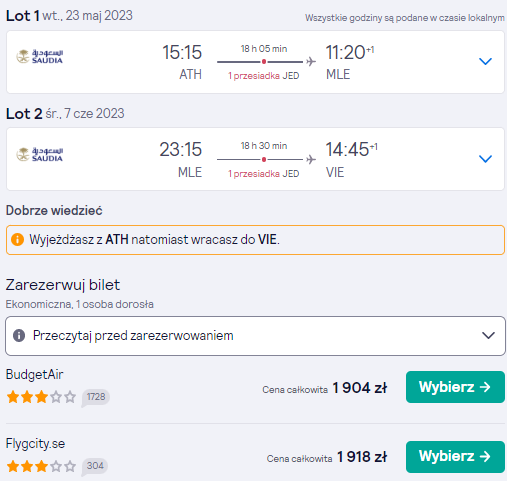Expand Lot 1 flight details chevron
The image size is (507, 481).
point(485,61)
